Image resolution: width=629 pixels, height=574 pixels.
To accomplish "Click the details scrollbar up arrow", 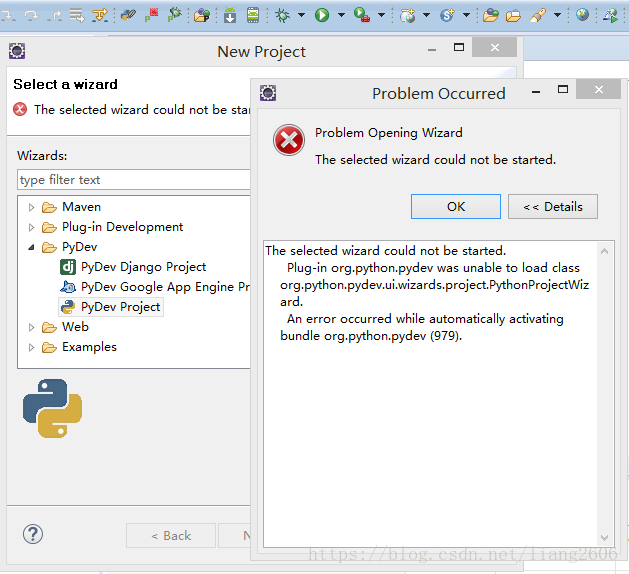I will 605,252.
